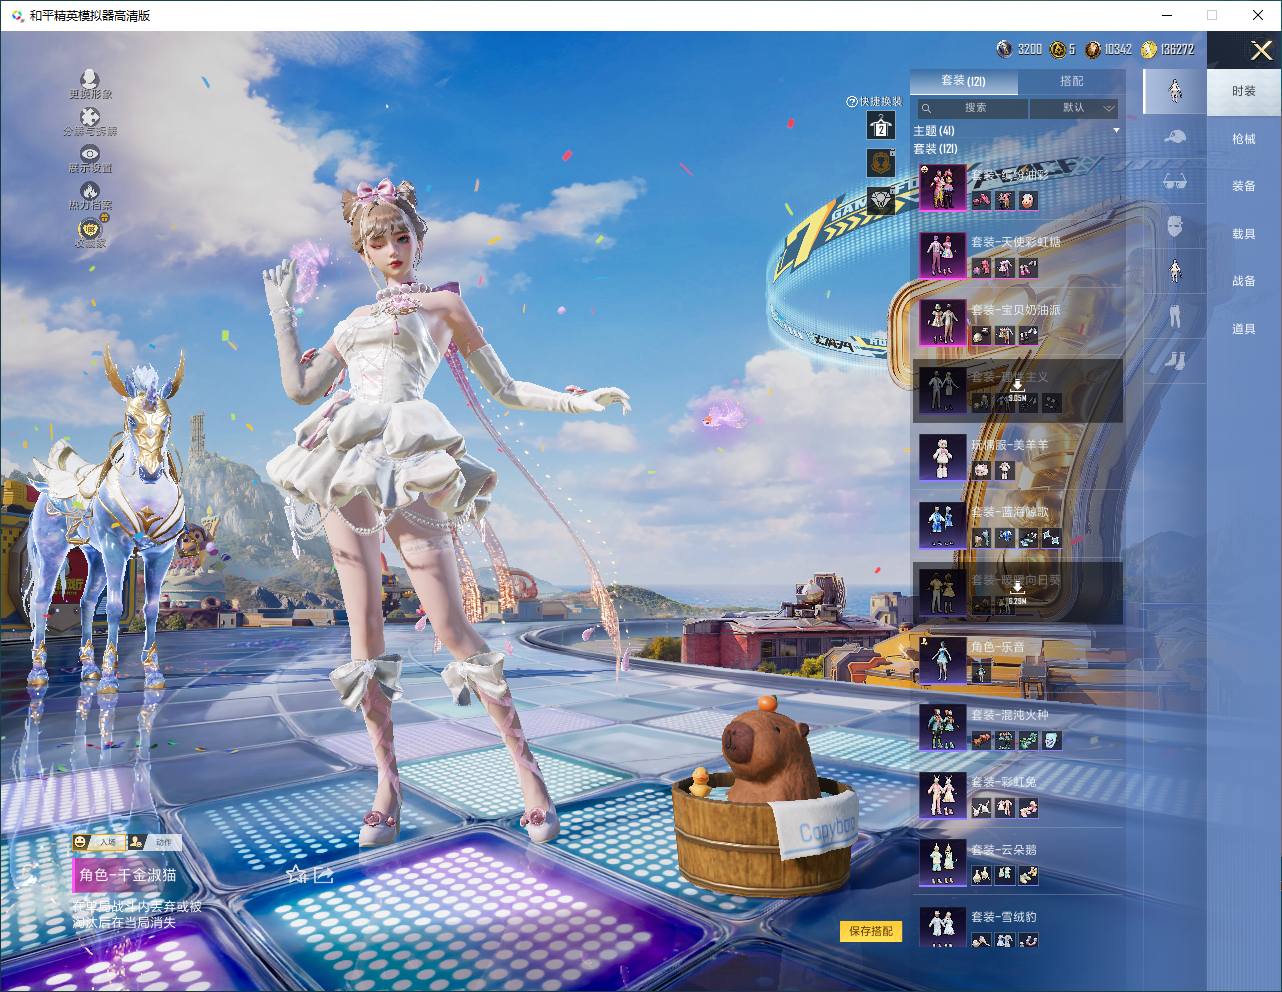Select the full-outfit category icon

(1175, 91)
